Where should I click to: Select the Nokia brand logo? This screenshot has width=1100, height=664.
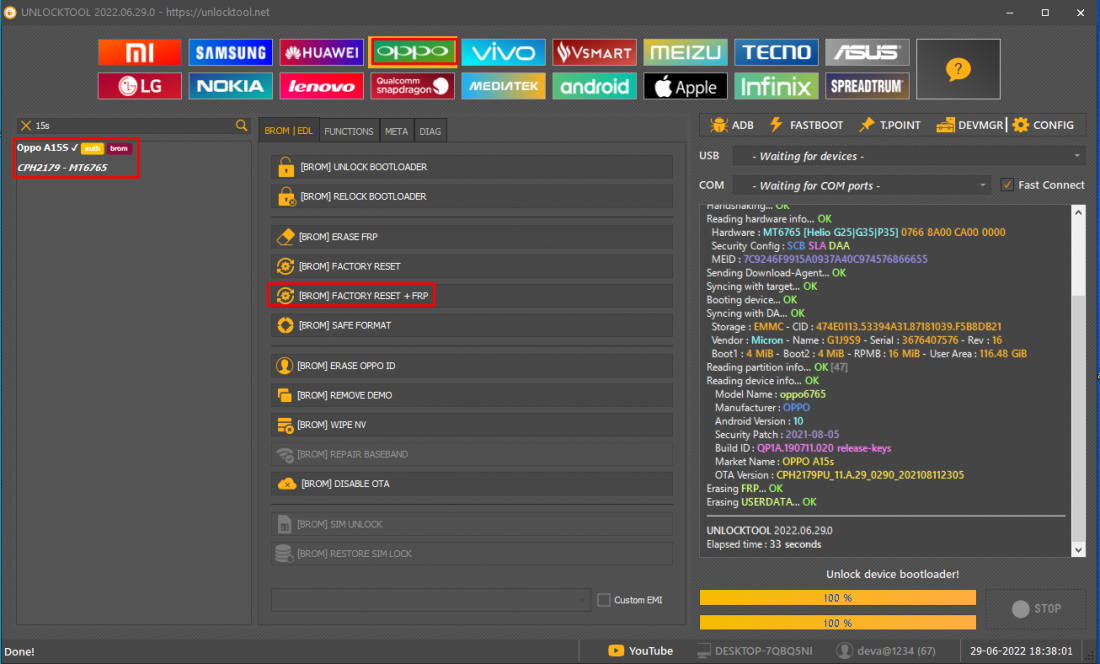(x=230, y=86)
